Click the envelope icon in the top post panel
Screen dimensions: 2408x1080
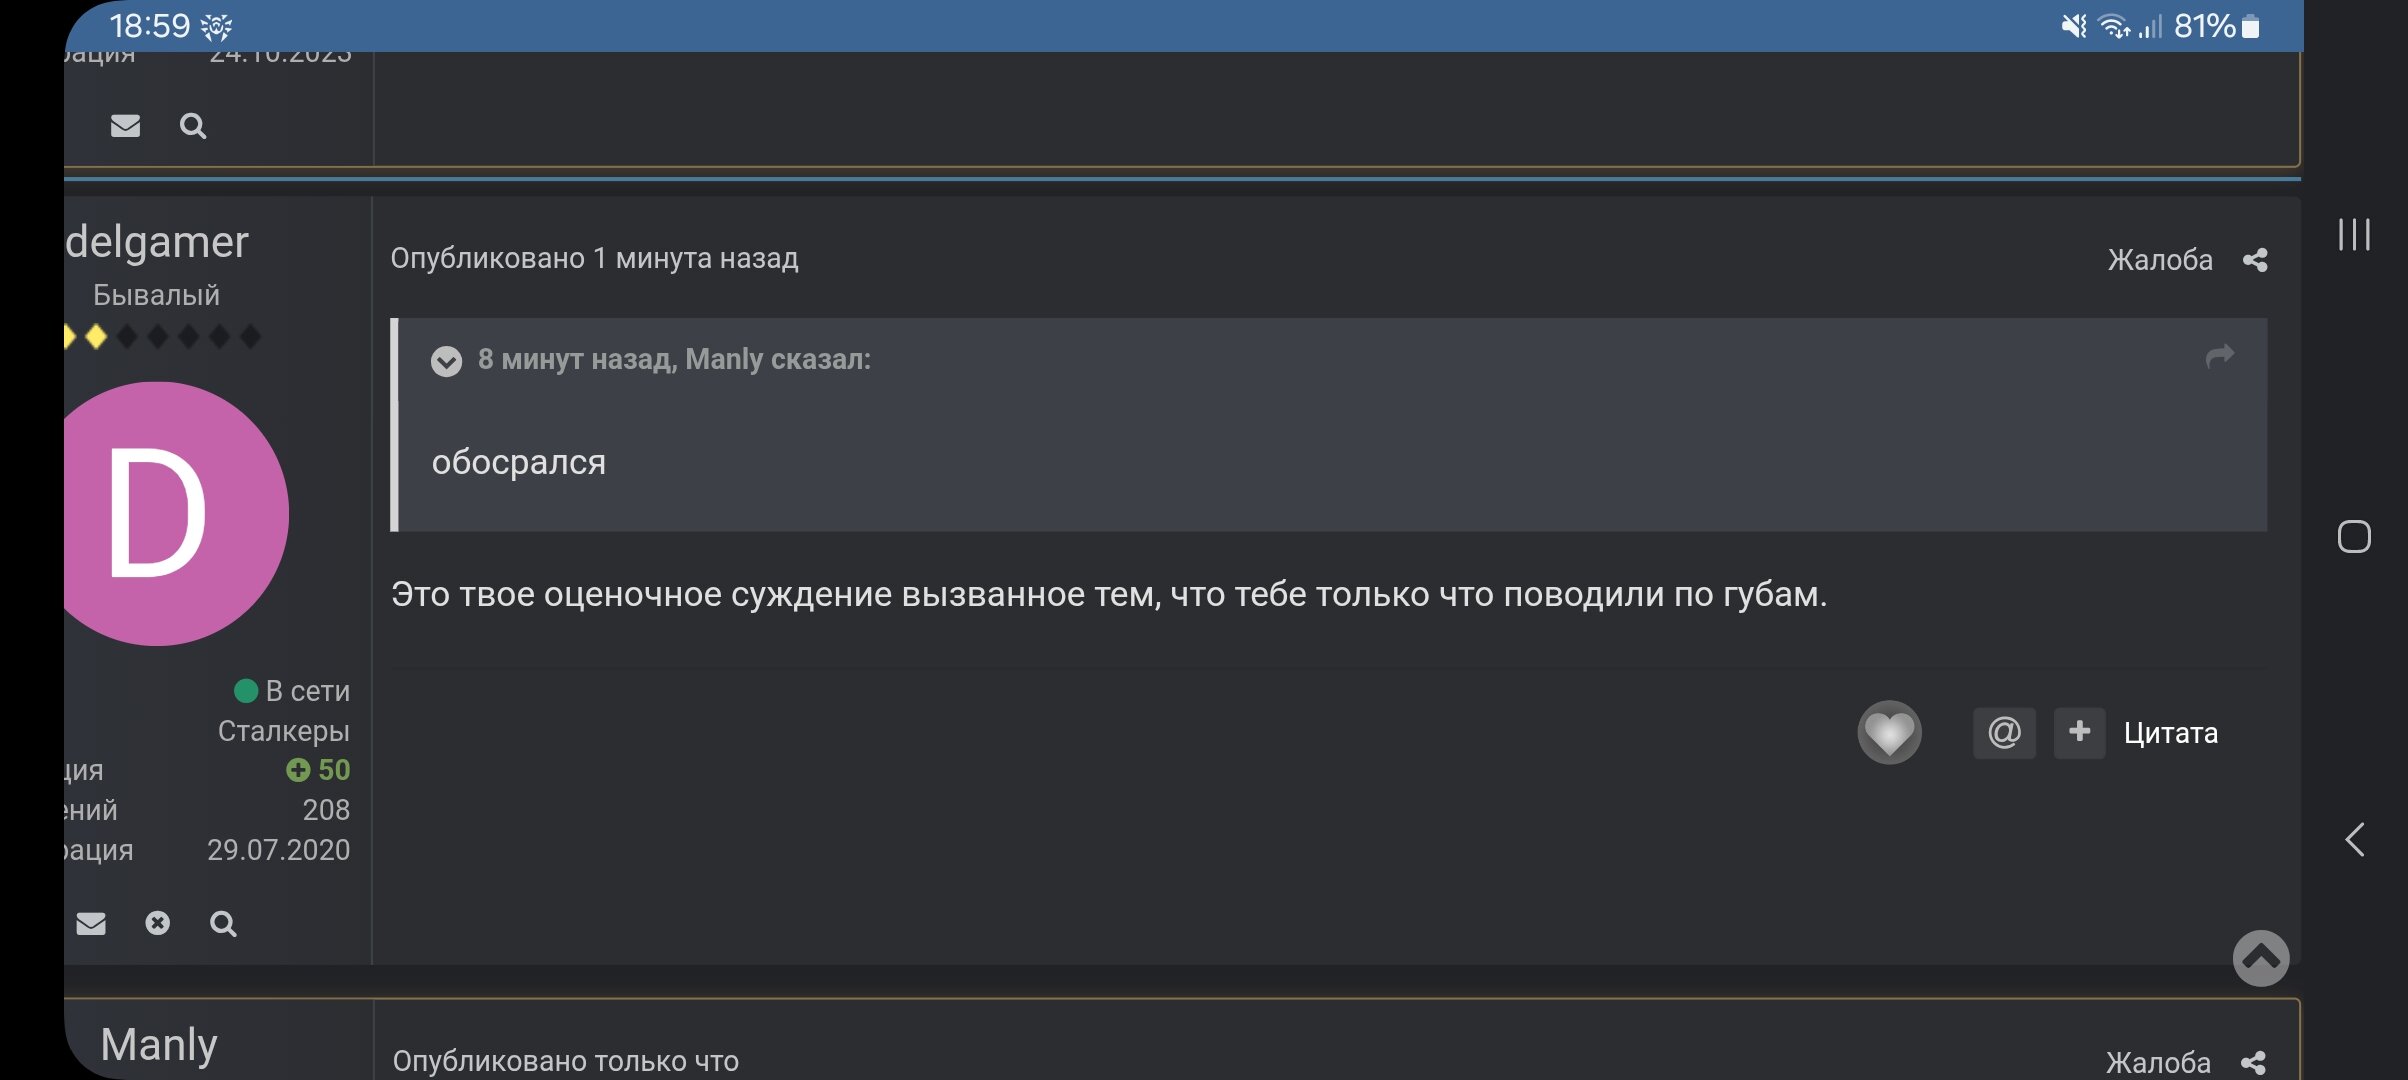pos(125,126)
